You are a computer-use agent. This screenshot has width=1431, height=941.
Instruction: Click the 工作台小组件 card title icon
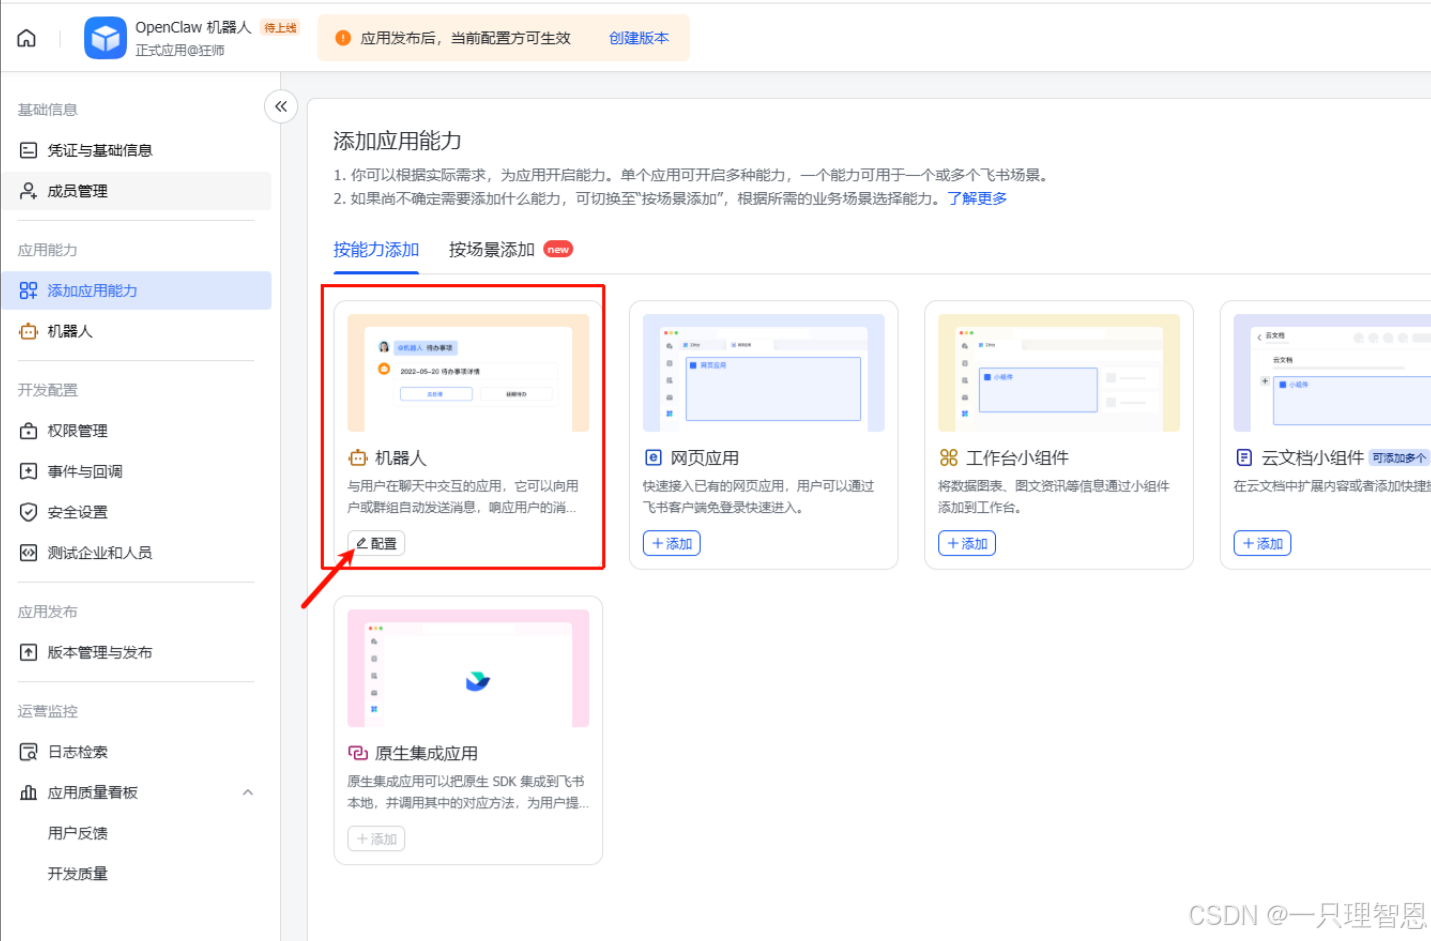(948, 458)
